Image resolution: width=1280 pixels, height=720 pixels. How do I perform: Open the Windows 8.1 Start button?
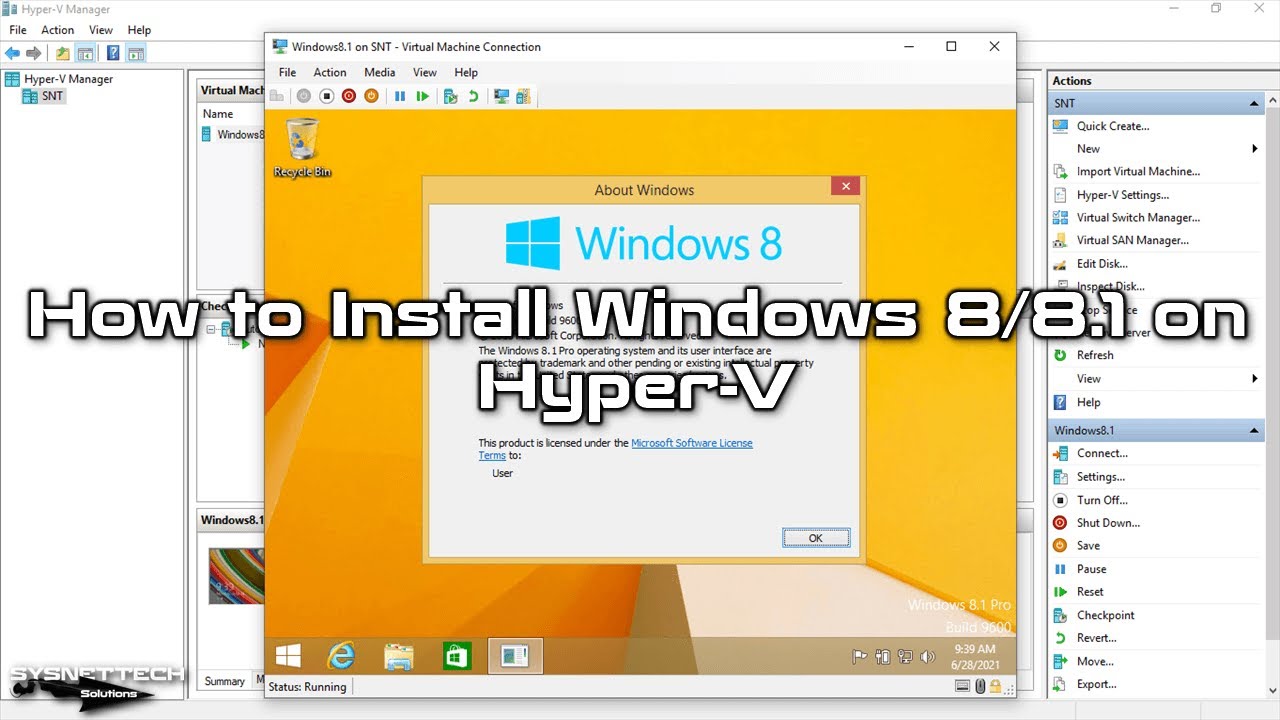point(289,655)
